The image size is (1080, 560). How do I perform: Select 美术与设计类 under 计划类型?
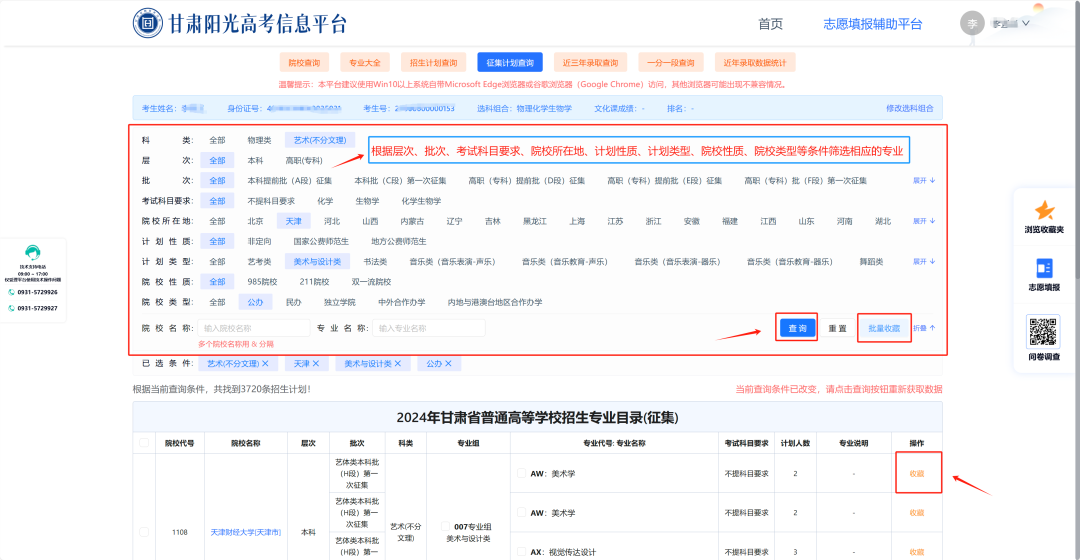pos(317,262)
